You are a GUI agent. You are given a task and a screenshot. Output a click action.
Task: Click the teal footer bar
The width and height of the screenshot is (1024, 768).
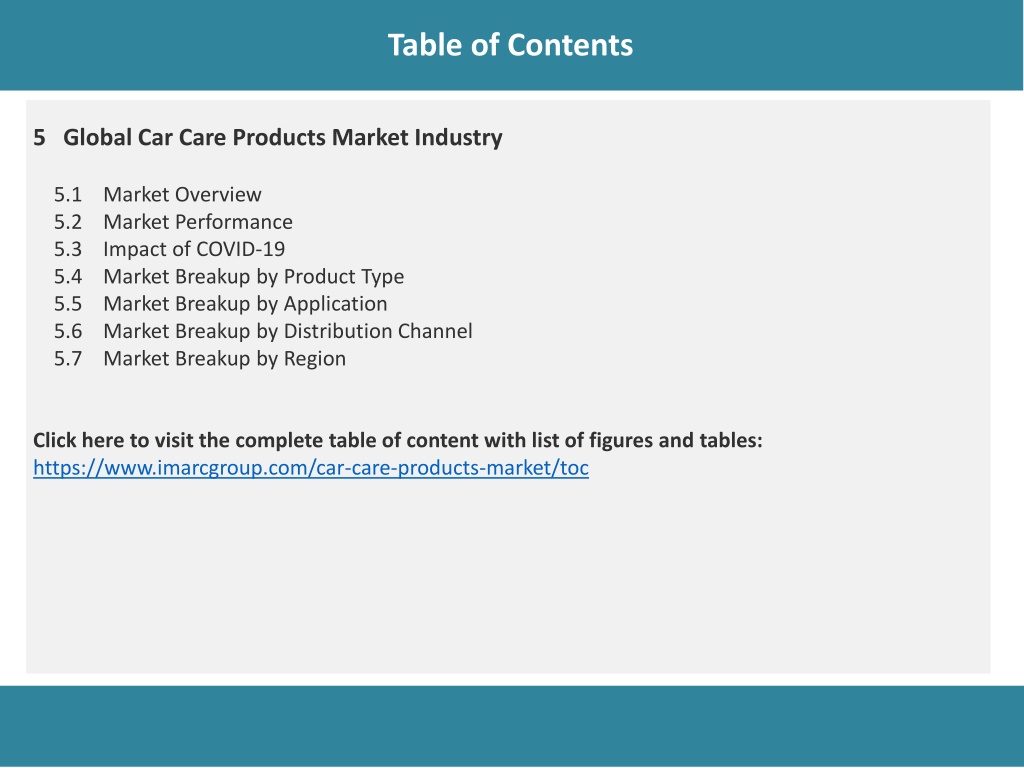point(512,726)
